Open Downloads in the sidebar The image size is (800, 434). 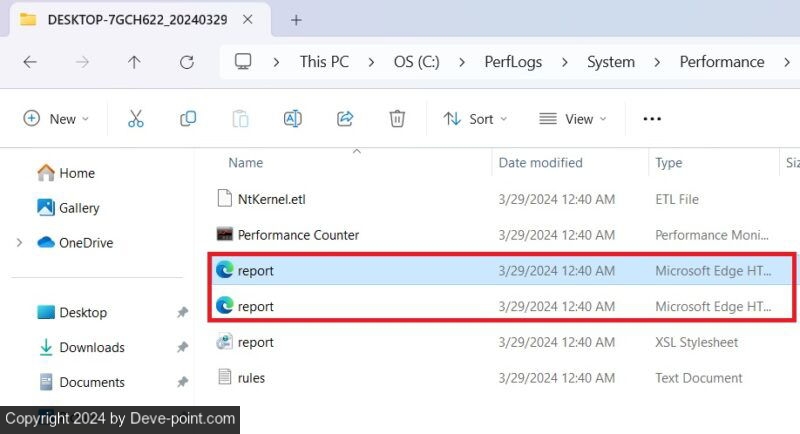coord(91,348)
